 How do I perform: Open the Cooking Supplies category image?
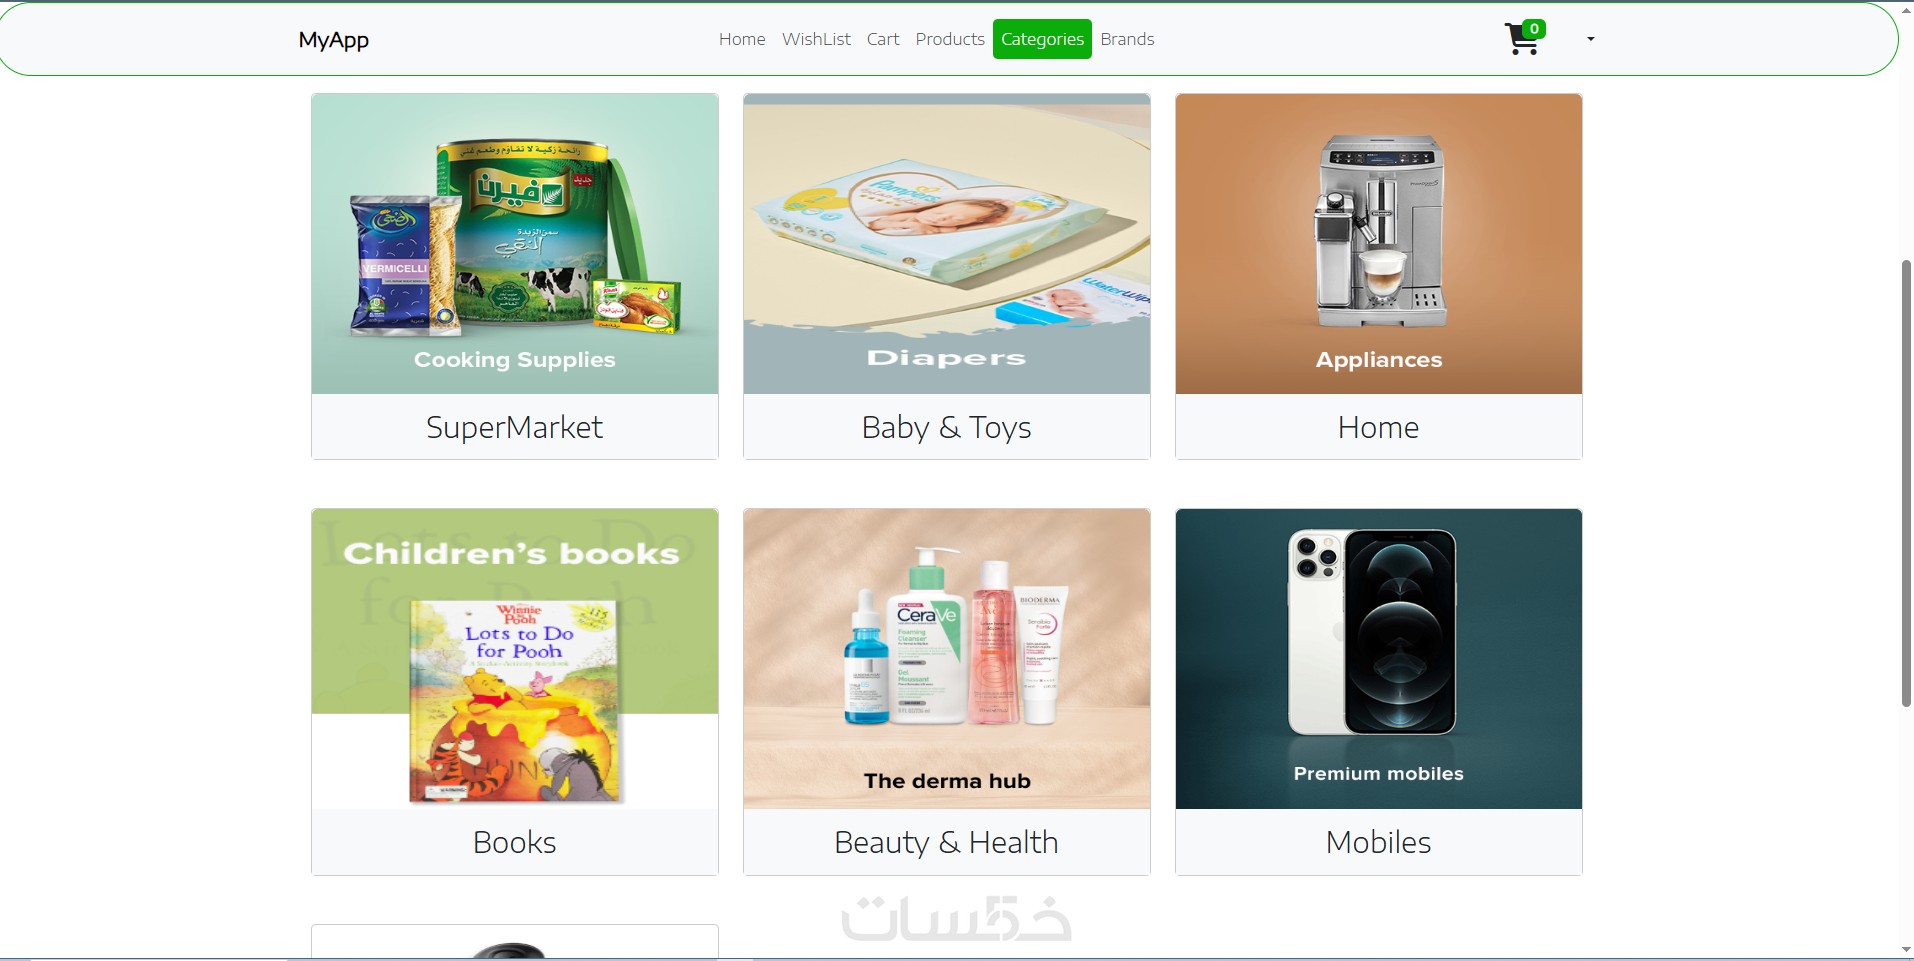(515, 244)
